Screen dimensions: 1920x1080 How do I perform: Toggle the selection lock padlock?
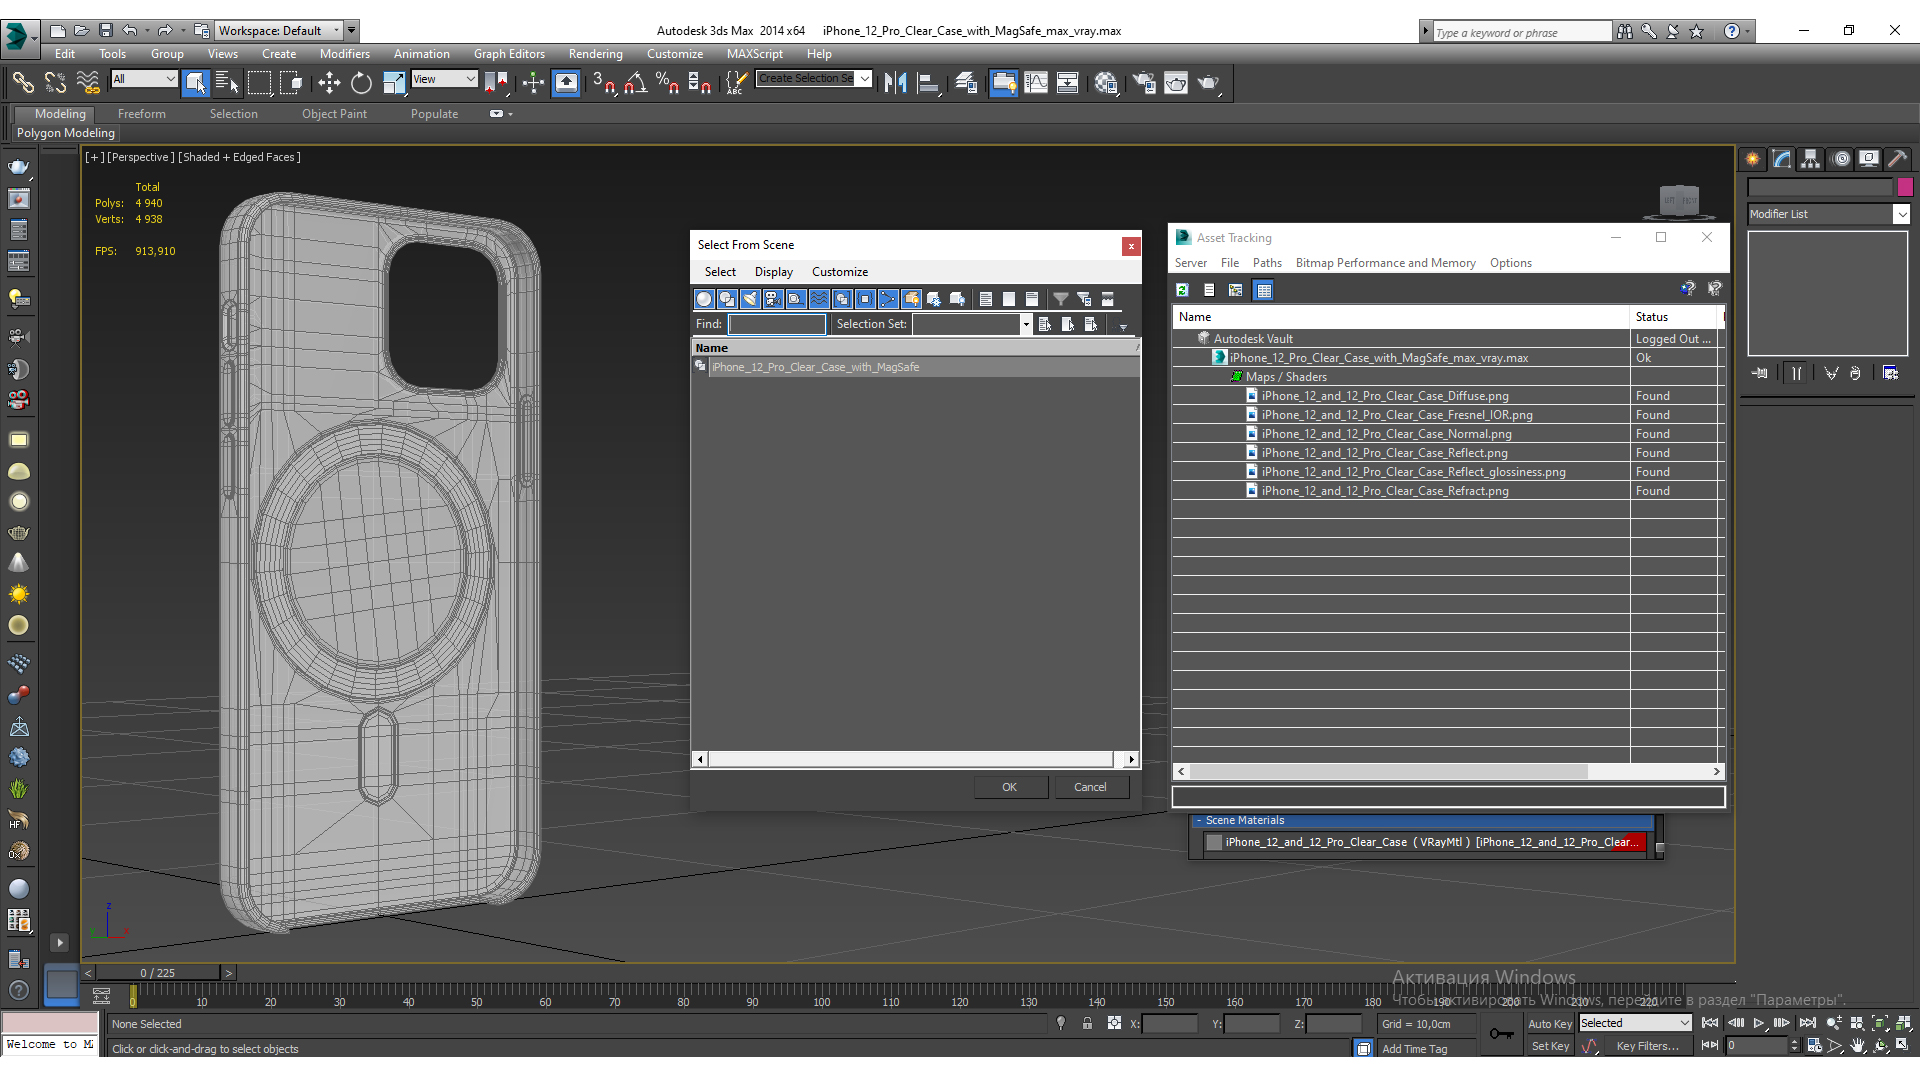pyautogui.click(x=1087, y=1023)
